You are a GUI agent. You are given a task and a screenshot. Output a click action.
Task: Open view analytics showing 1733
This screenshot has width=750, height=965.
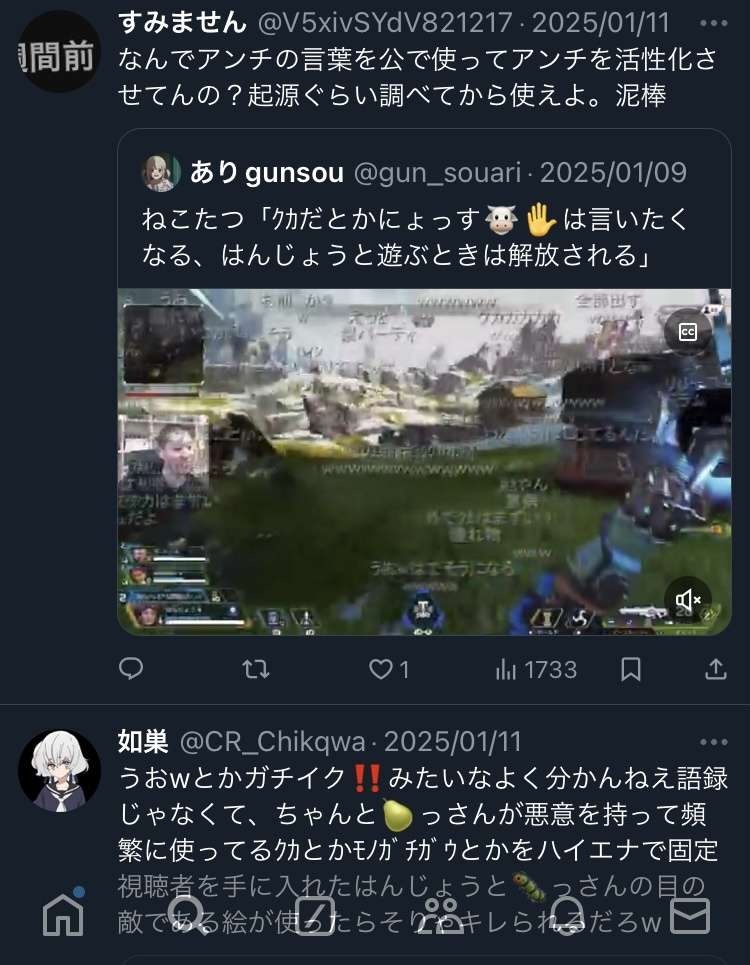pos(536,670)
